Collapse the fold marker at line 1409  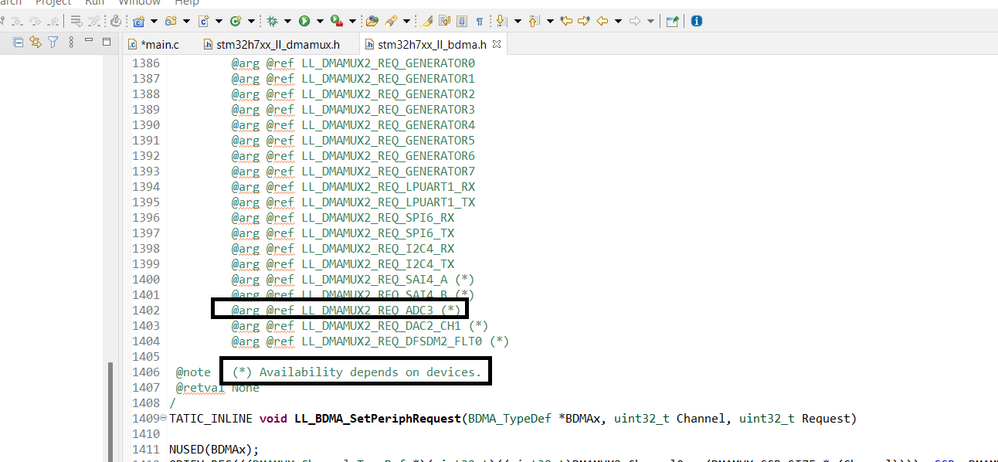pos(165,419)
